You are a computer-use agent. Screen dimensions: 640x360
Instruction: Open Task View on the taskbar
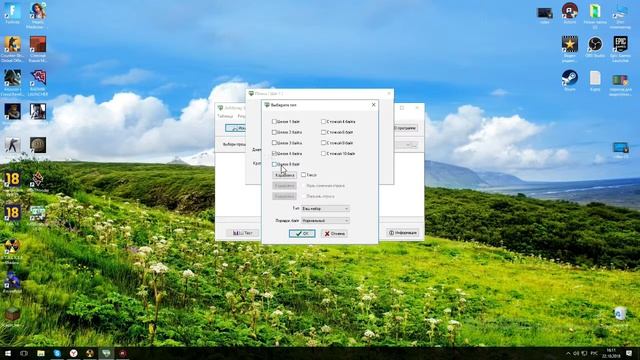click(x=24, y=353)
